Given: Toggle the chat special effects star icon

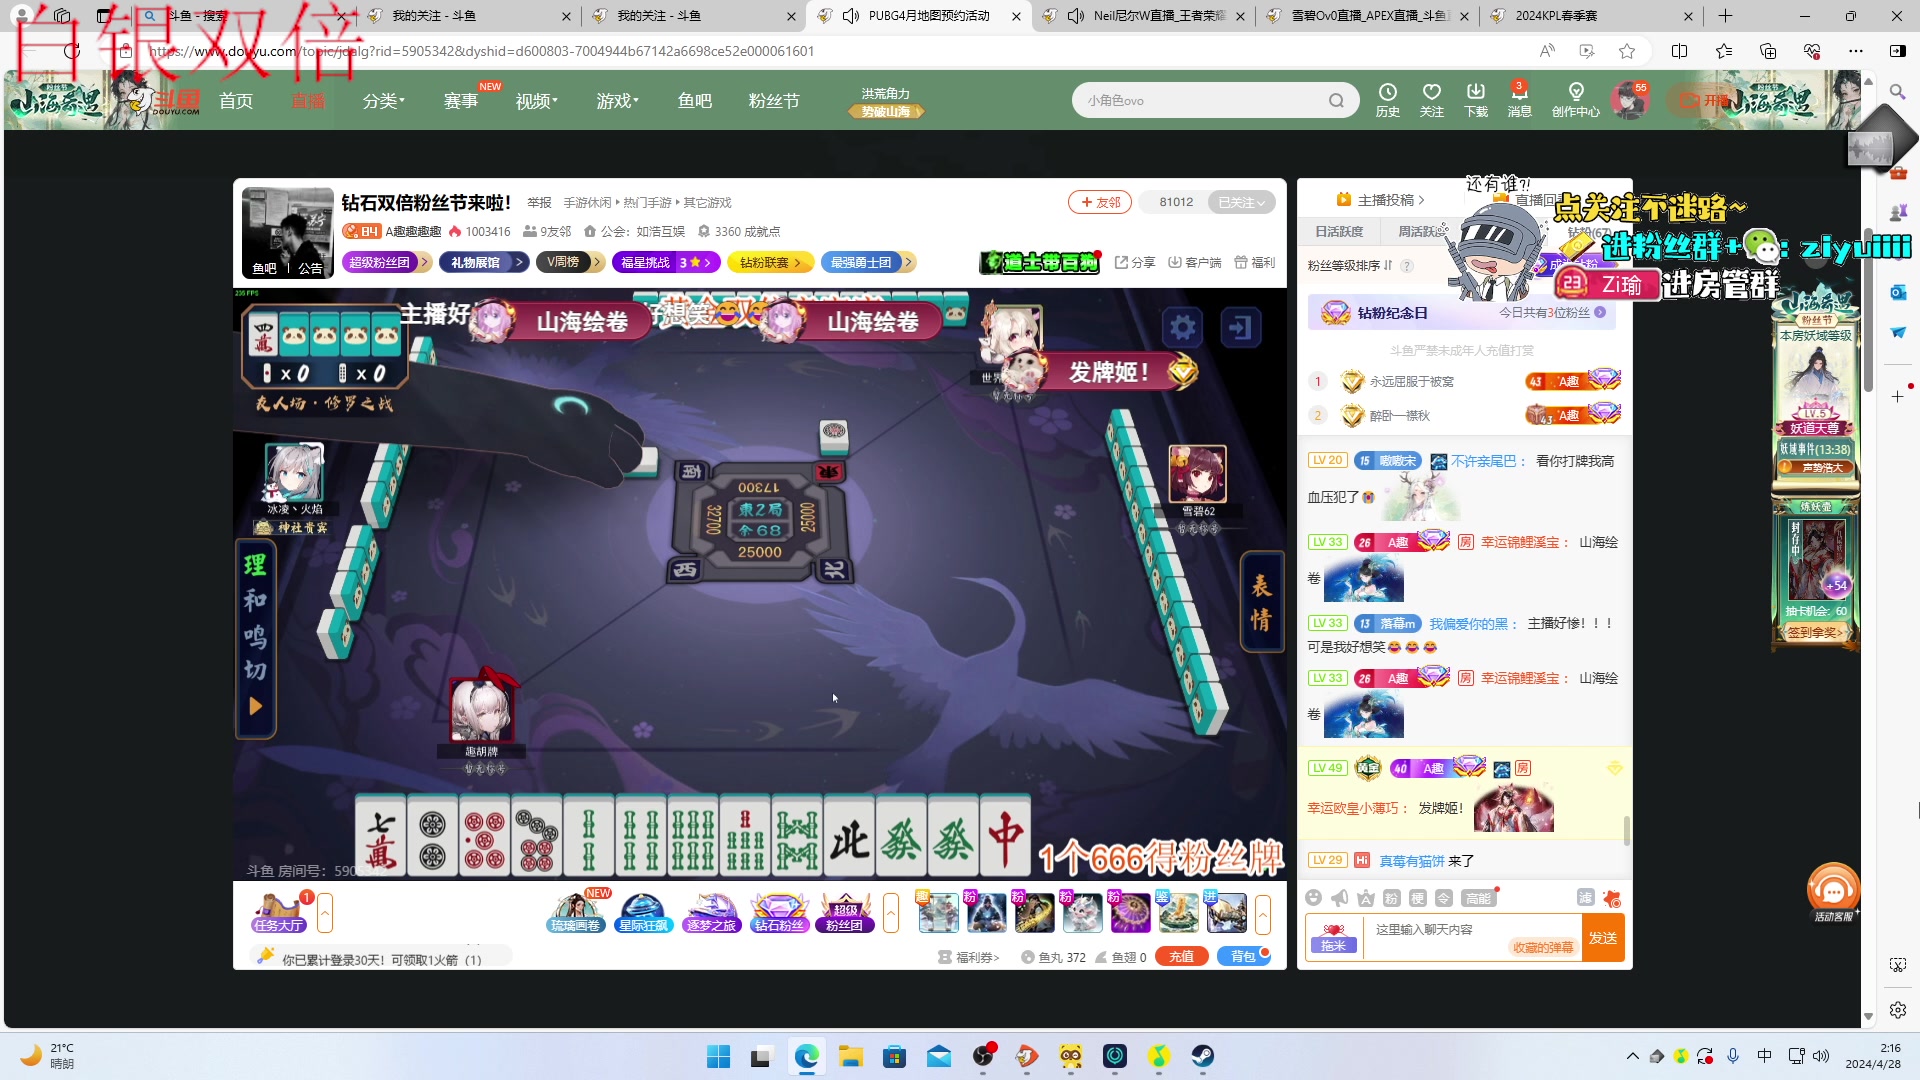Looking at the screenshot, I should coord(1611,897).
